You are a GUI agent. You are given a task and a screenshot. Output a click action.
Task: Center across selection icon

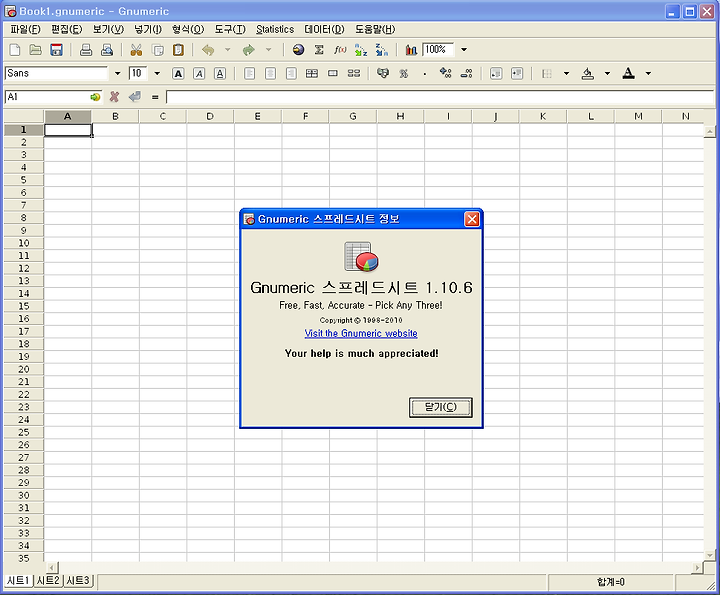312,73
